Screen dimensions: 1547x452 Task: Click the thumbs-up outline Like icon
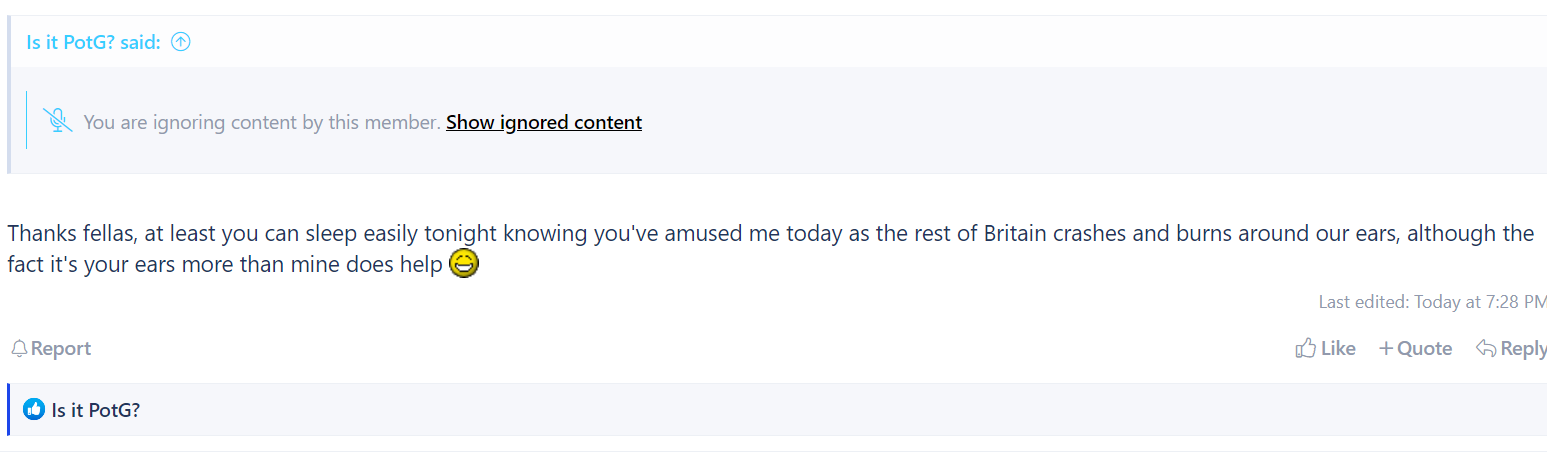pyautogui.click(x=1305, y=348)
